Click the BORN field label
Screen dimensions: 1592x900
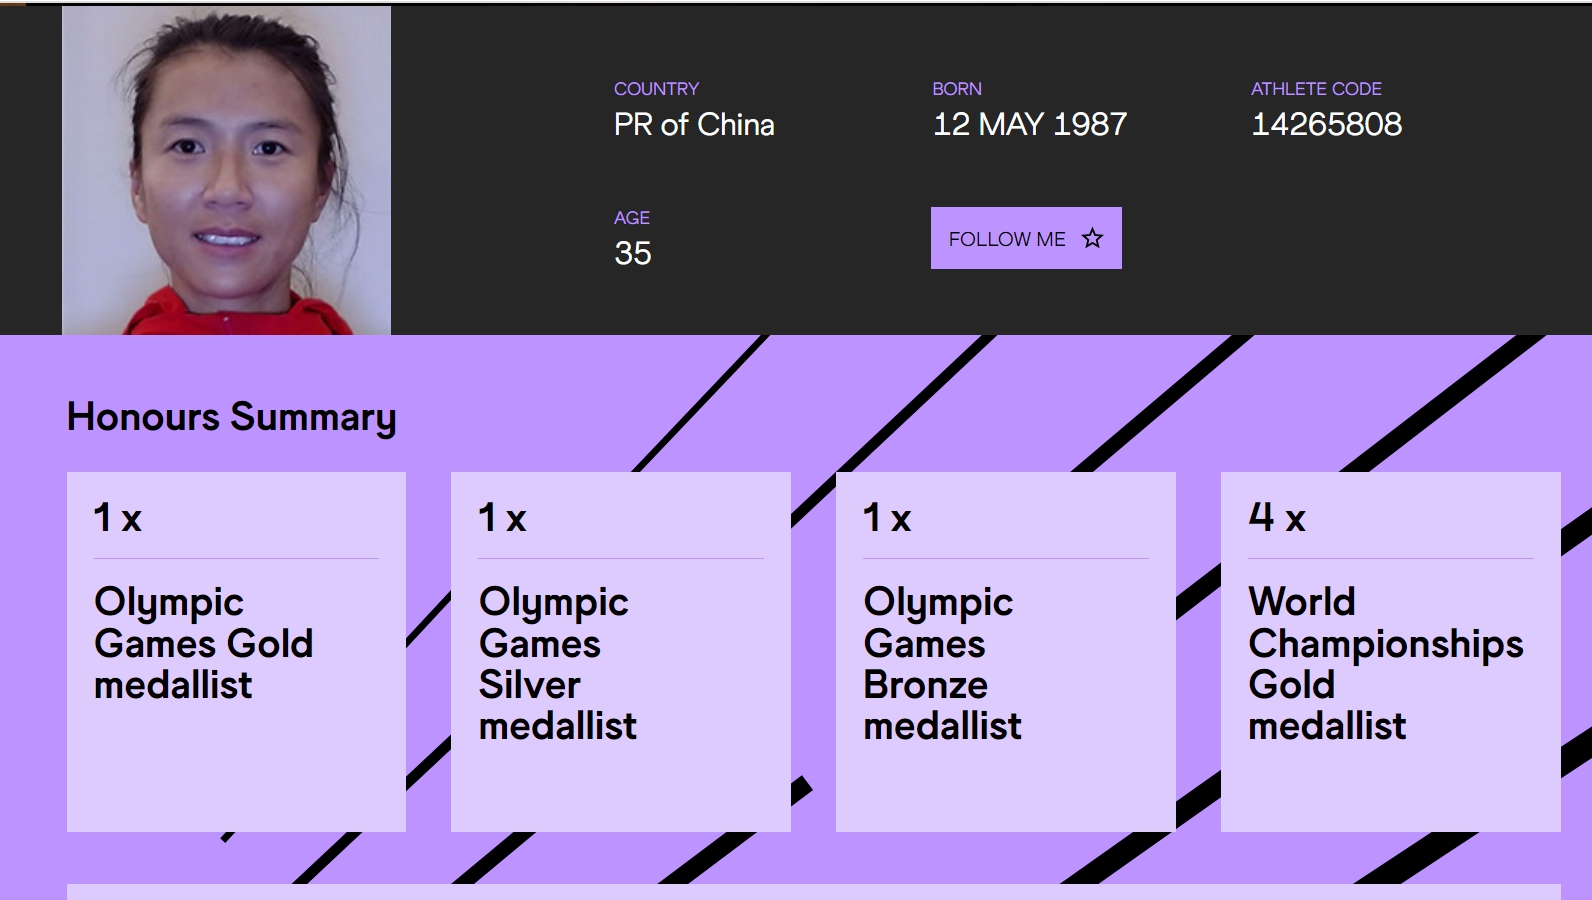click(956, 89)
